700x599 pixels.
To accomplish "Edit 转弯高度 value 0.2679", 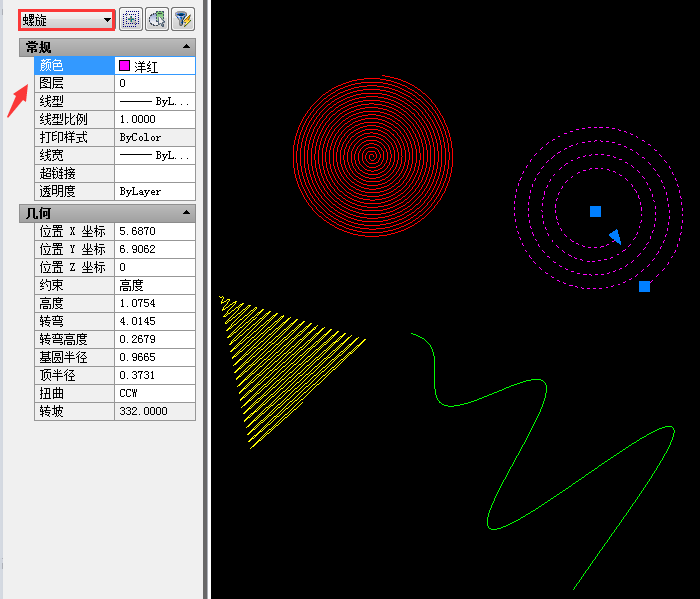I will (x=155, y=339).
